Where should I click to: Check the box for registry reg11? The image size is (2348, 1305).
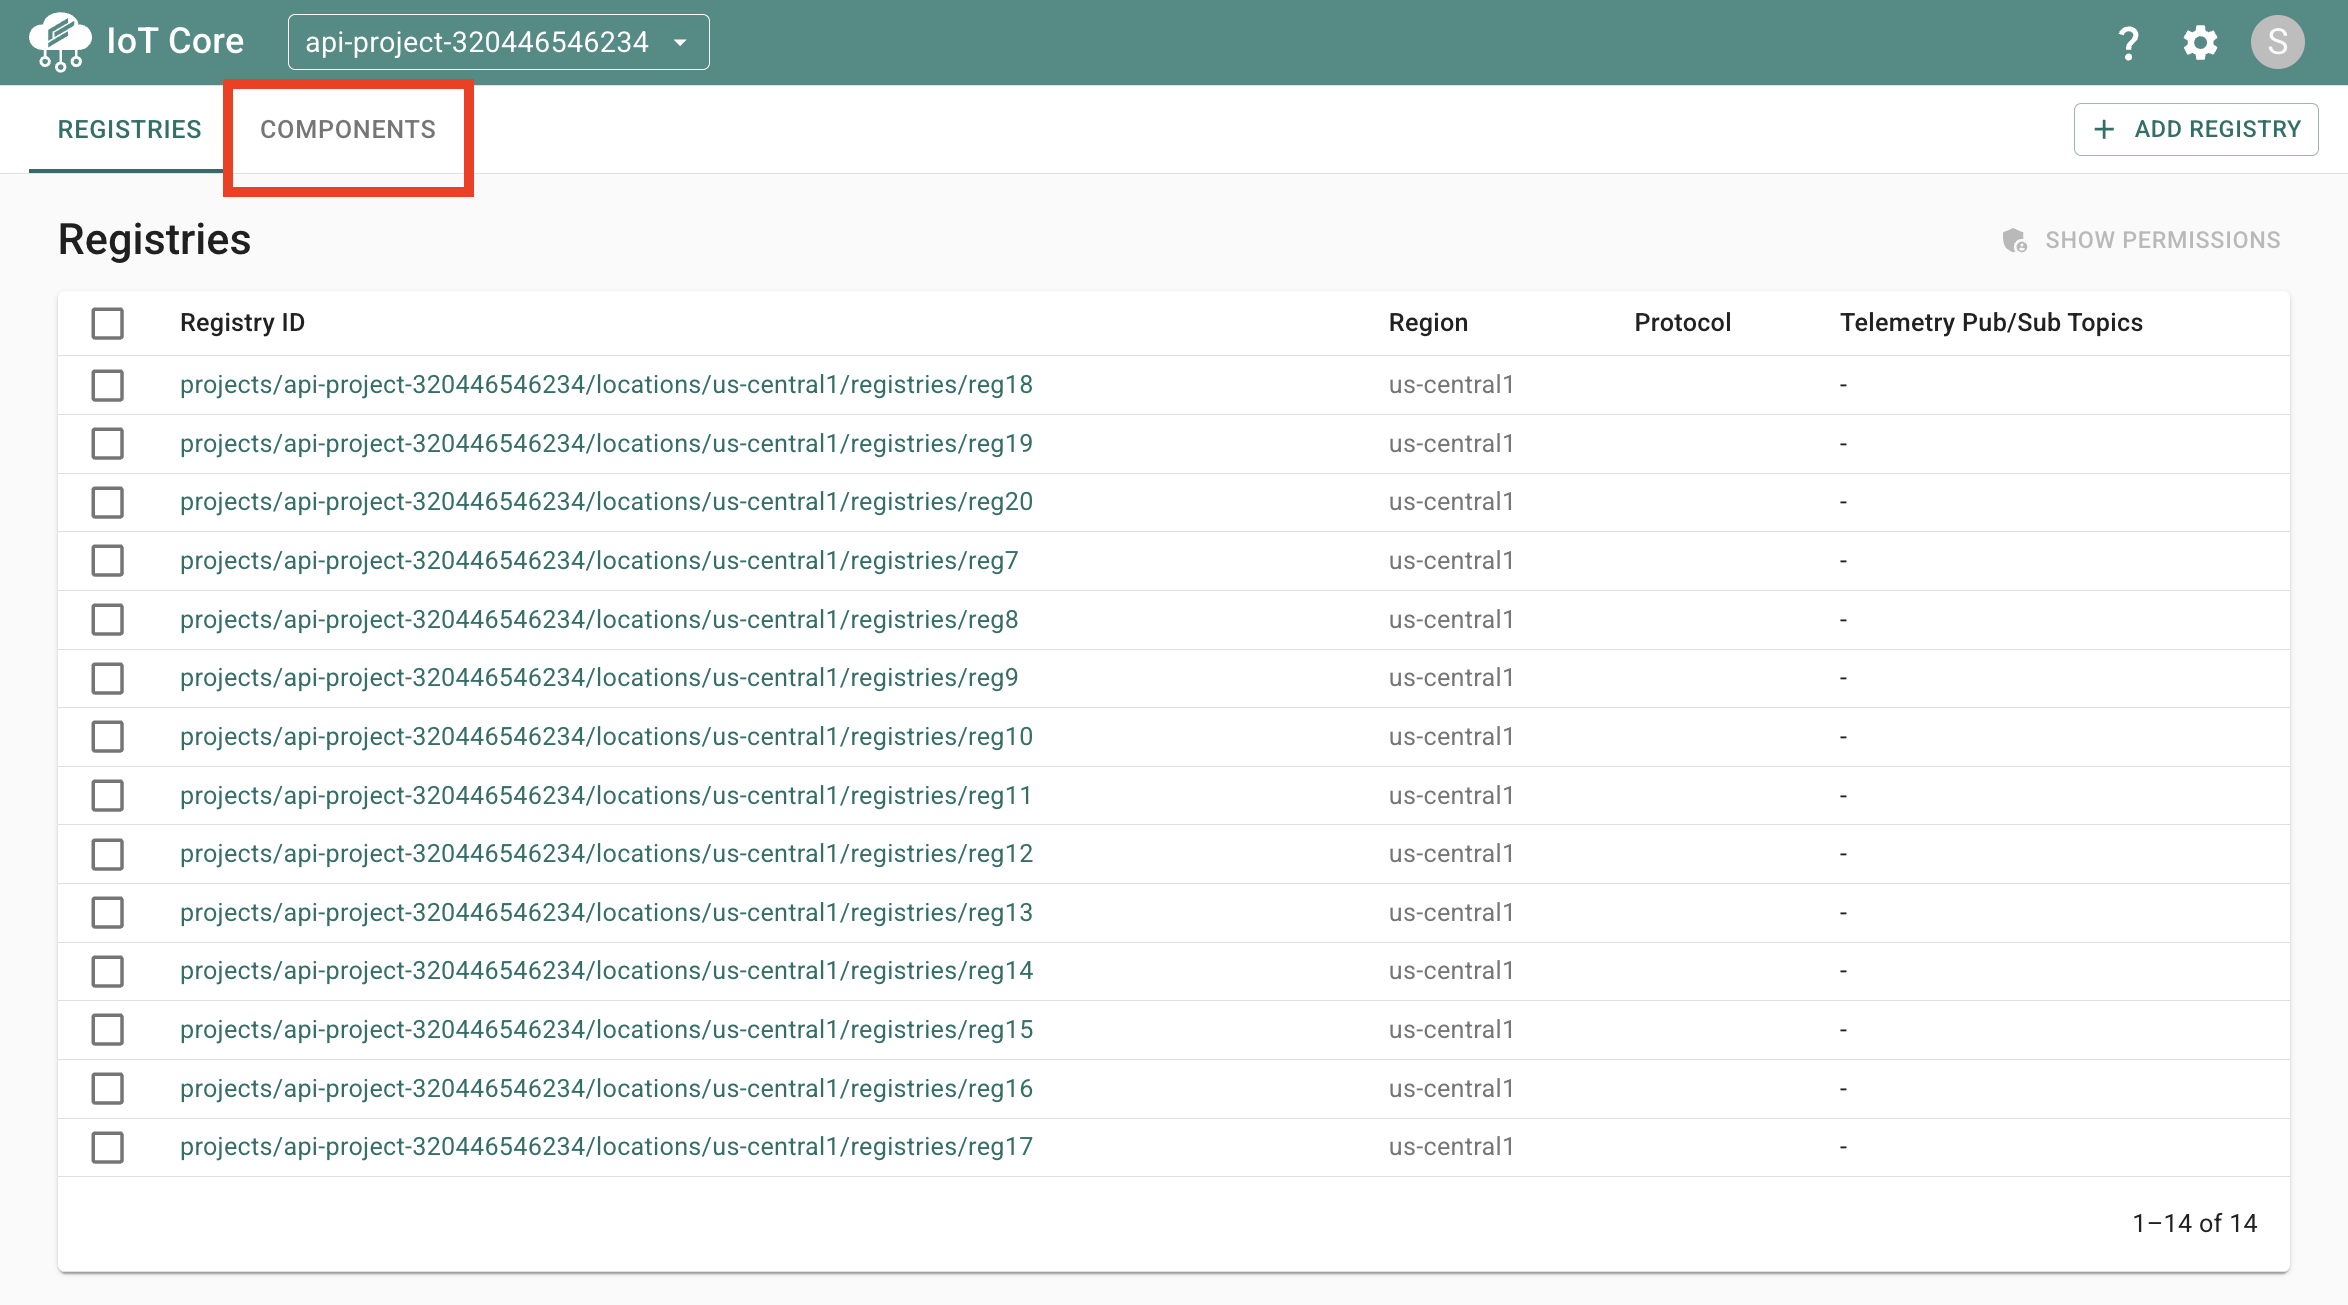108,796
